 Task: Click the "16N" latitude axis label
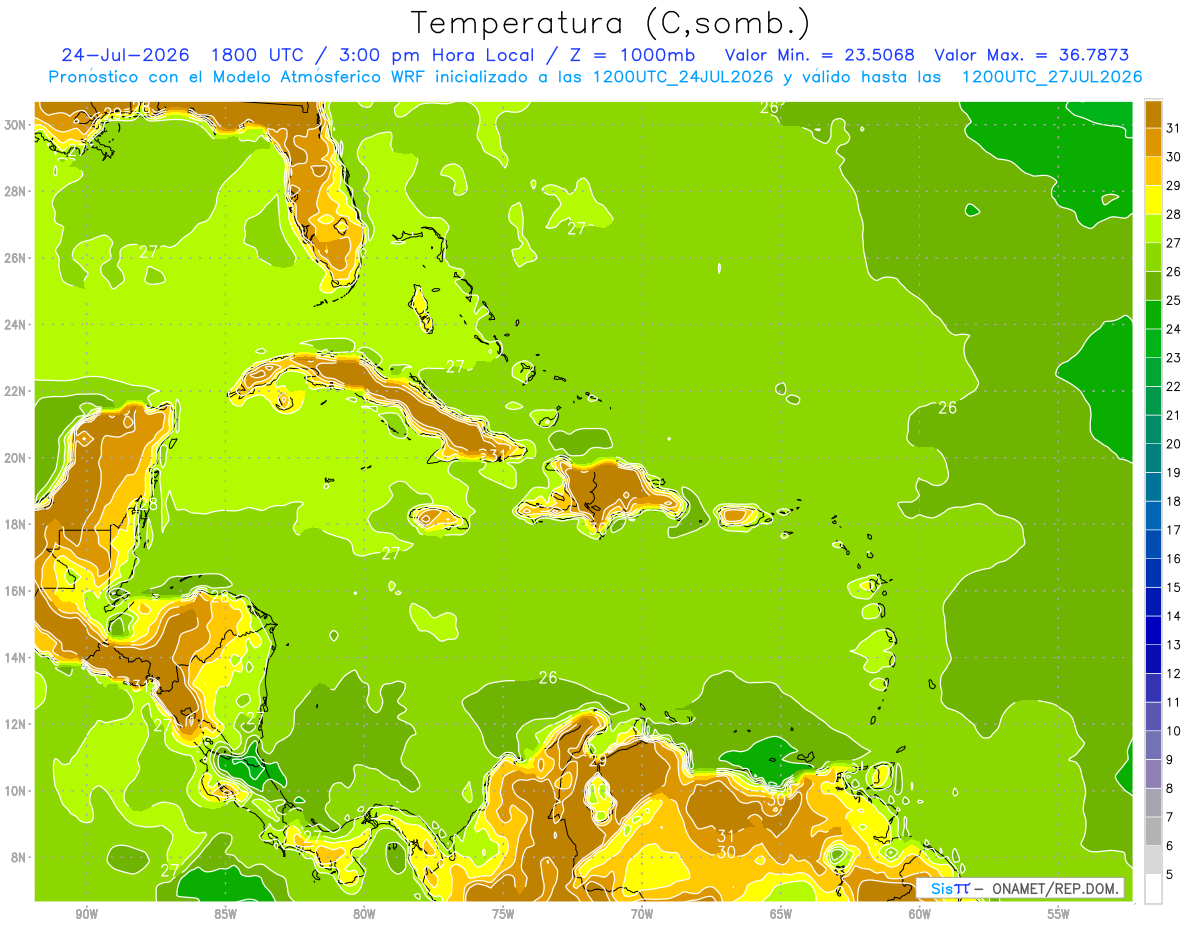pyautogui.click(x=16, y=590)
